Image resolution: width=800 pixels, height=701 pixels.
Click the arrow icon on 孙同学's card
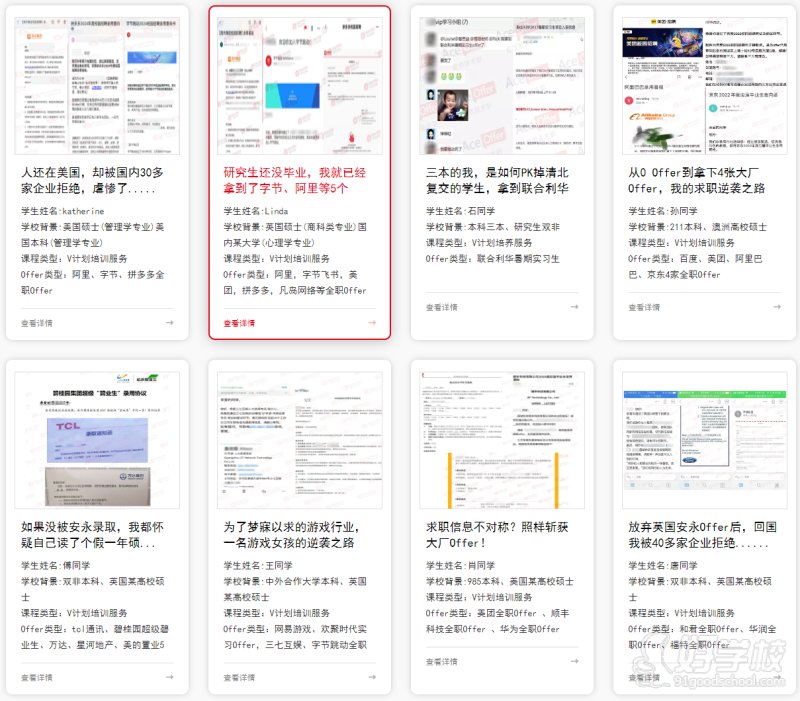(x=777, y=307)
